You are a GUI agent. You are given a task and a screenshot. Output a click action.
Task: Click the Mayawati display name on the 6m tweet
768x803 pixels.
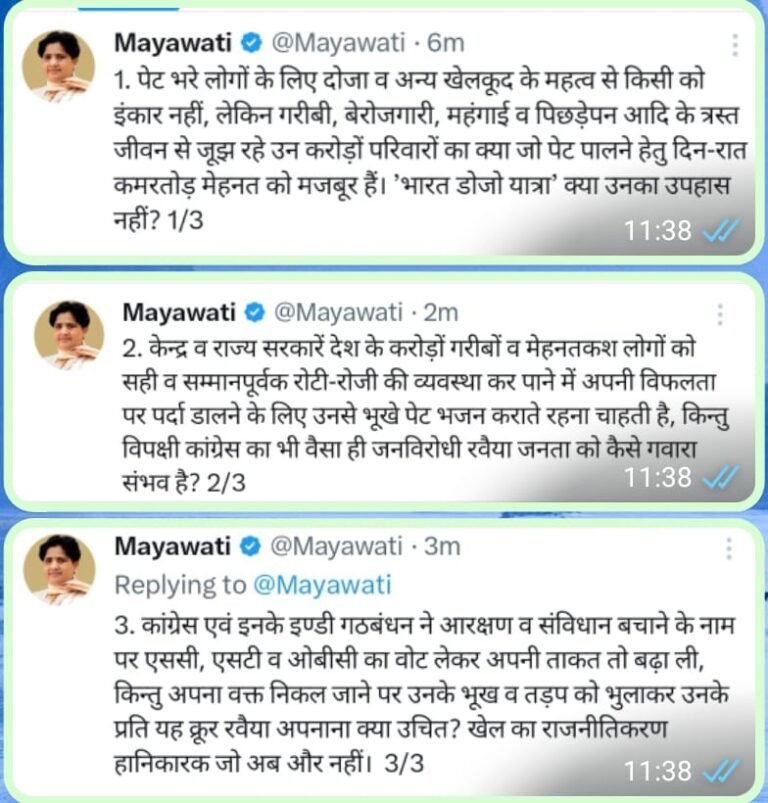(173, 43)
